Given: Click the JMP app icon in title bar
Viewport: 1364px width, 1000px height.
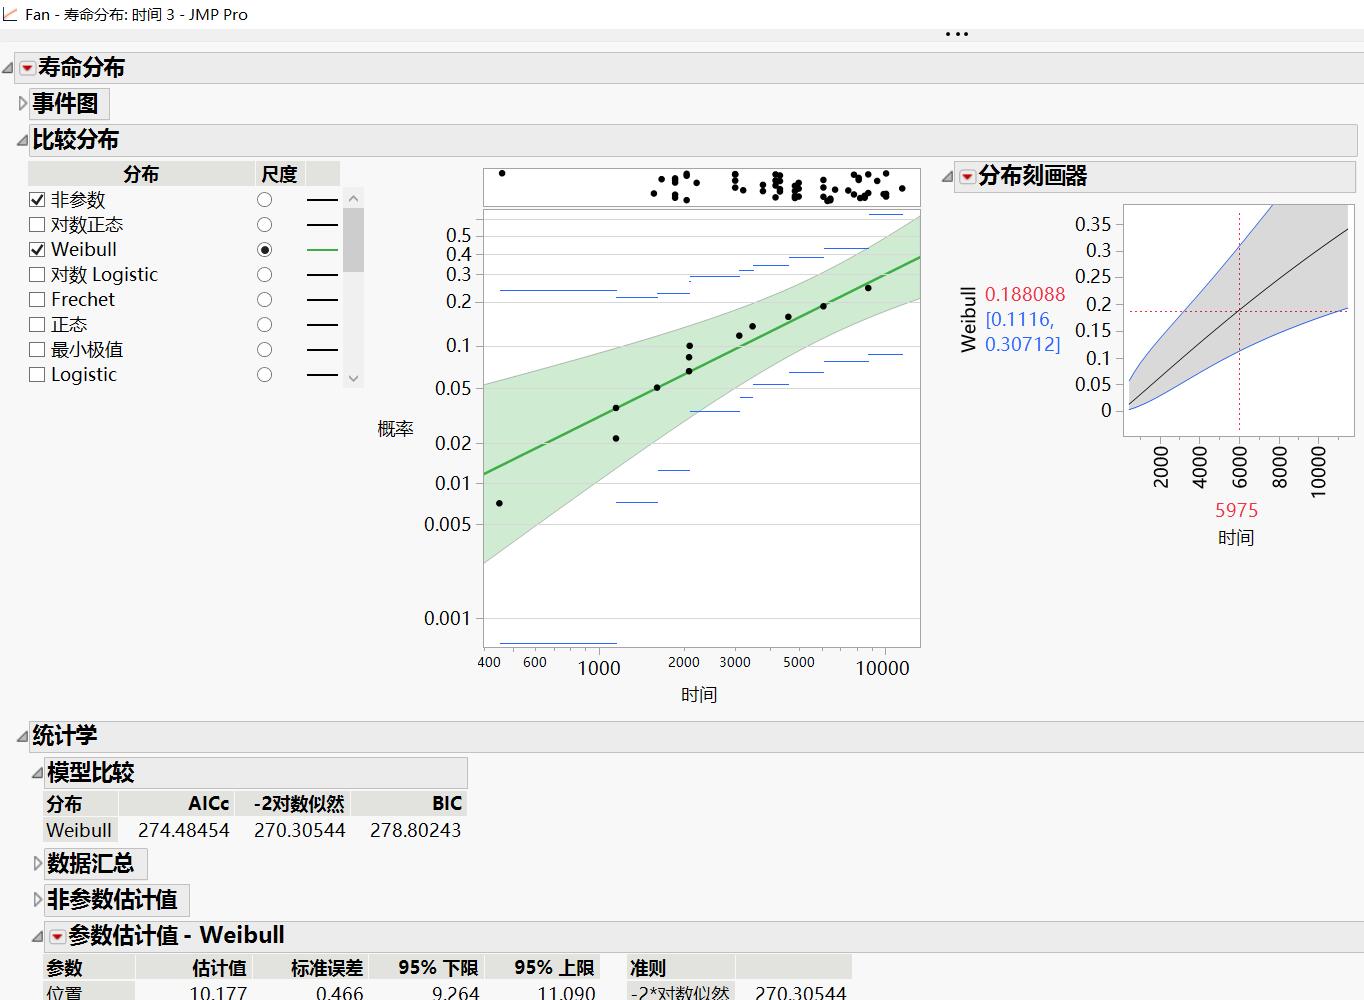Looking at the screenshot, I should tap(9, 14).
